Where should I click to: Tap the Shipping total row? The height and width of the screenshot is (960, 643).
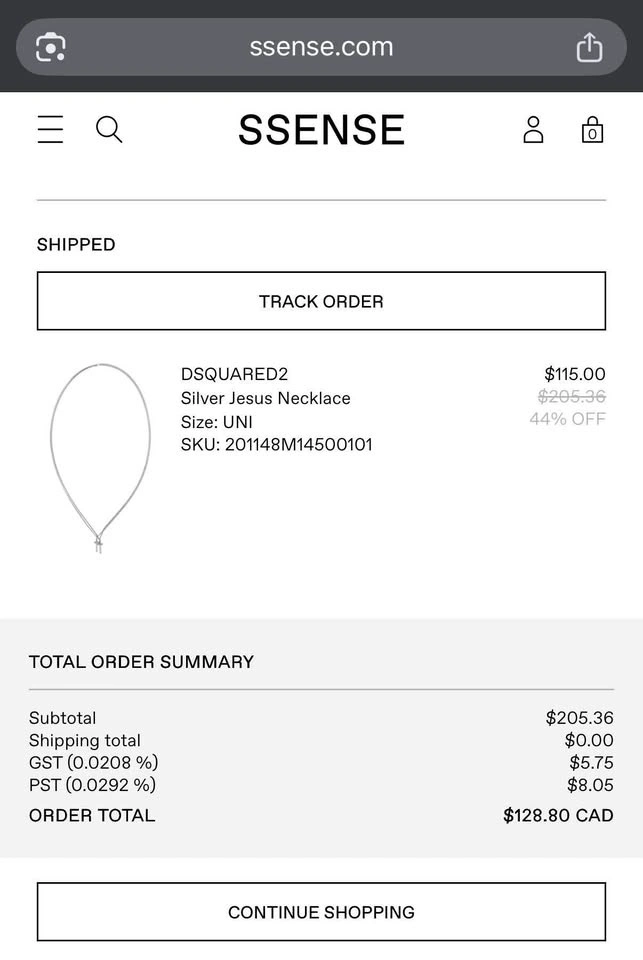[x=85, y=741]
